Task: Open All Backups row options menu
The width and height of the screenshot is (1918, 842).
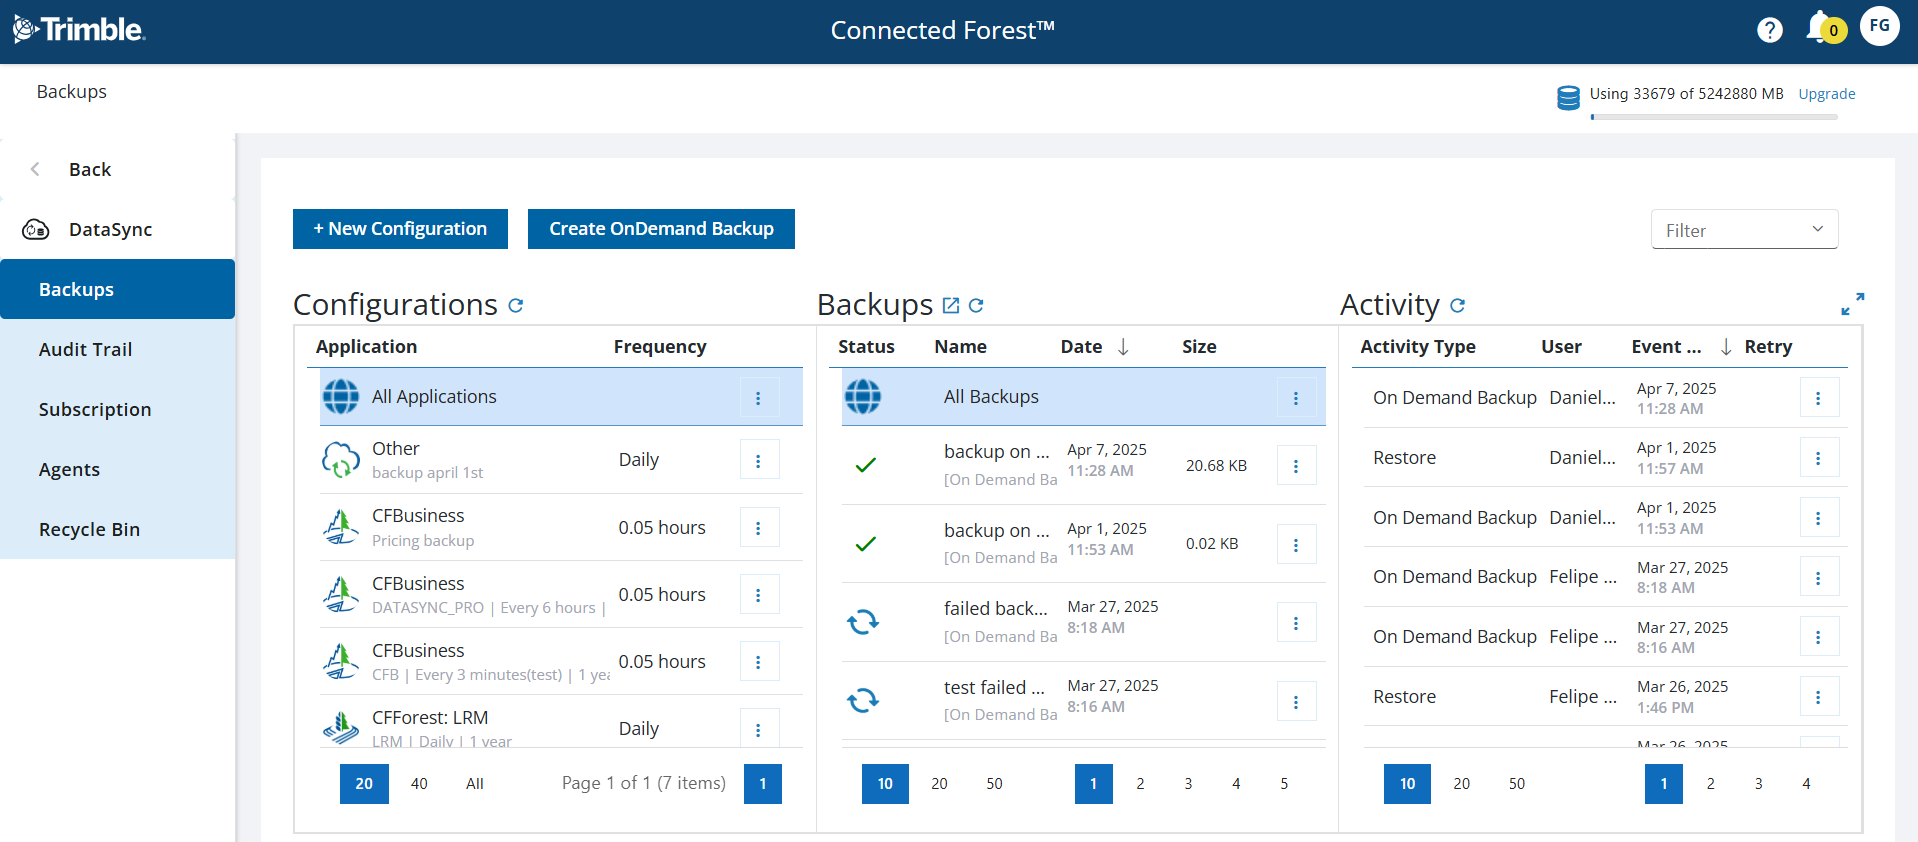Action: click(1296, 398)
